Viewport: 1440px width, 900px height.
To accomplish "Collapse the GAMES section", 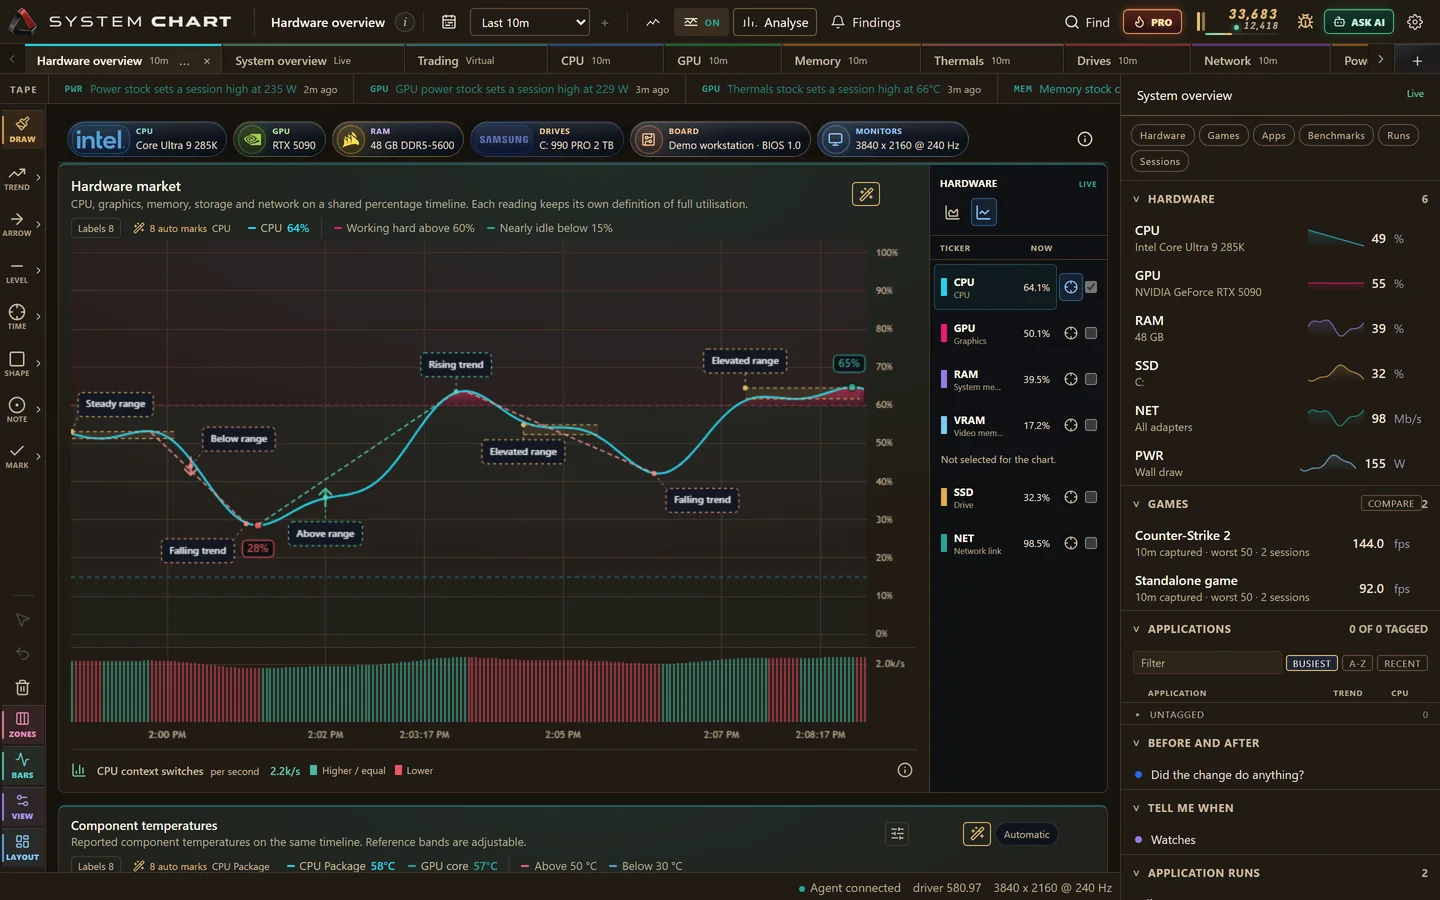I will [x=1136, y=504].
